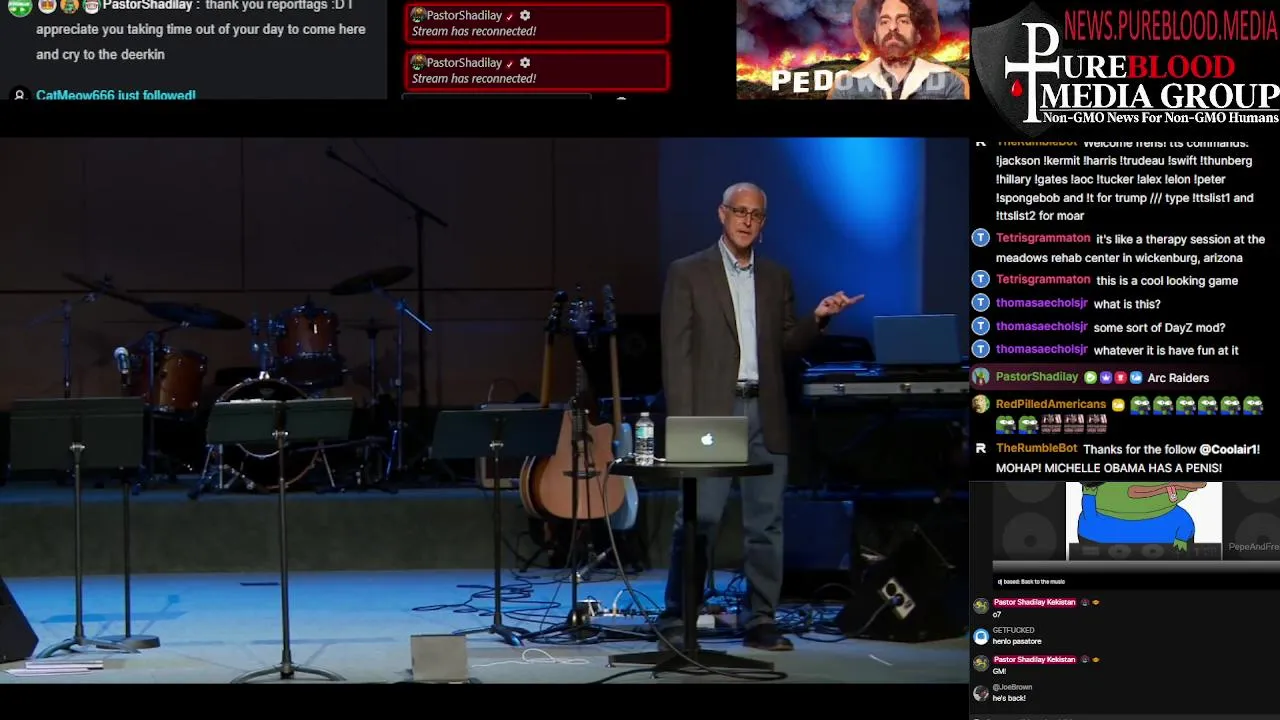
Task: Click 'some sort of DayZ mod?' message
Action: (x=1159, y=327)
